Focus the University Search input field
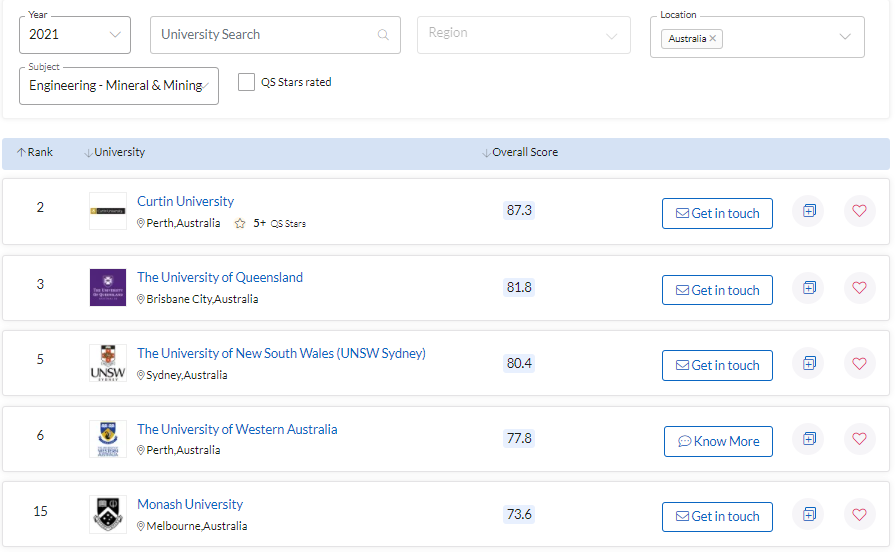The image size is (895, 552). click(275, 35)
